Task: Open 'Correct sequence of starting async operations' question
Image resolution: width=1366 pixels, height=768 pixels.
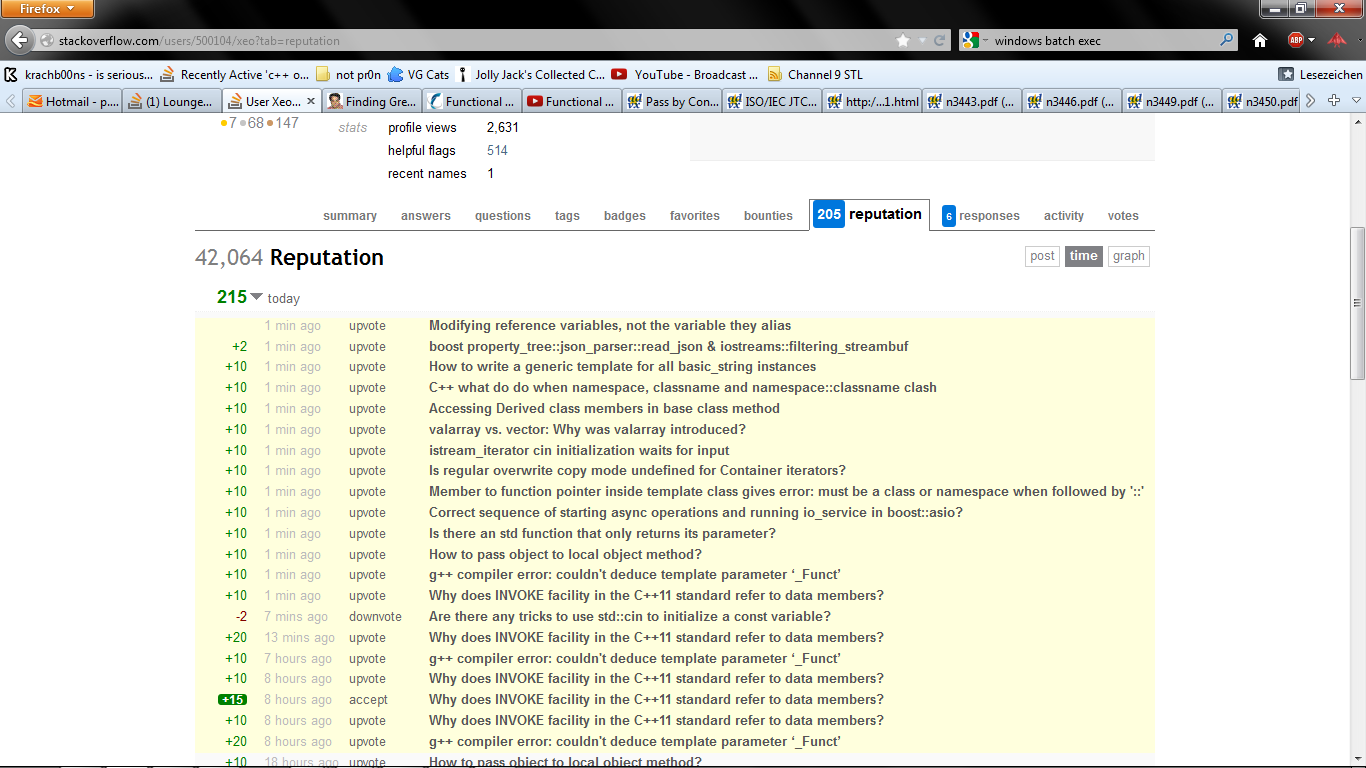Action: click(696, 513)
